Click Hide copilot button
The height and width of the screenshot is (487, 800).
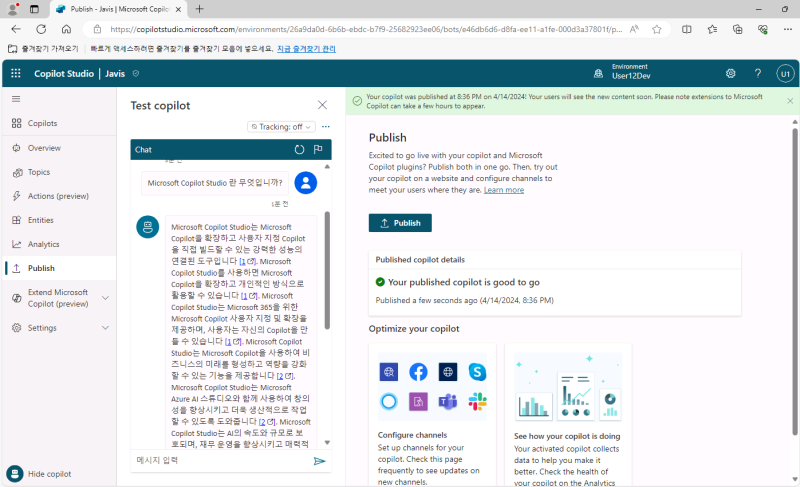coord(39,474)
